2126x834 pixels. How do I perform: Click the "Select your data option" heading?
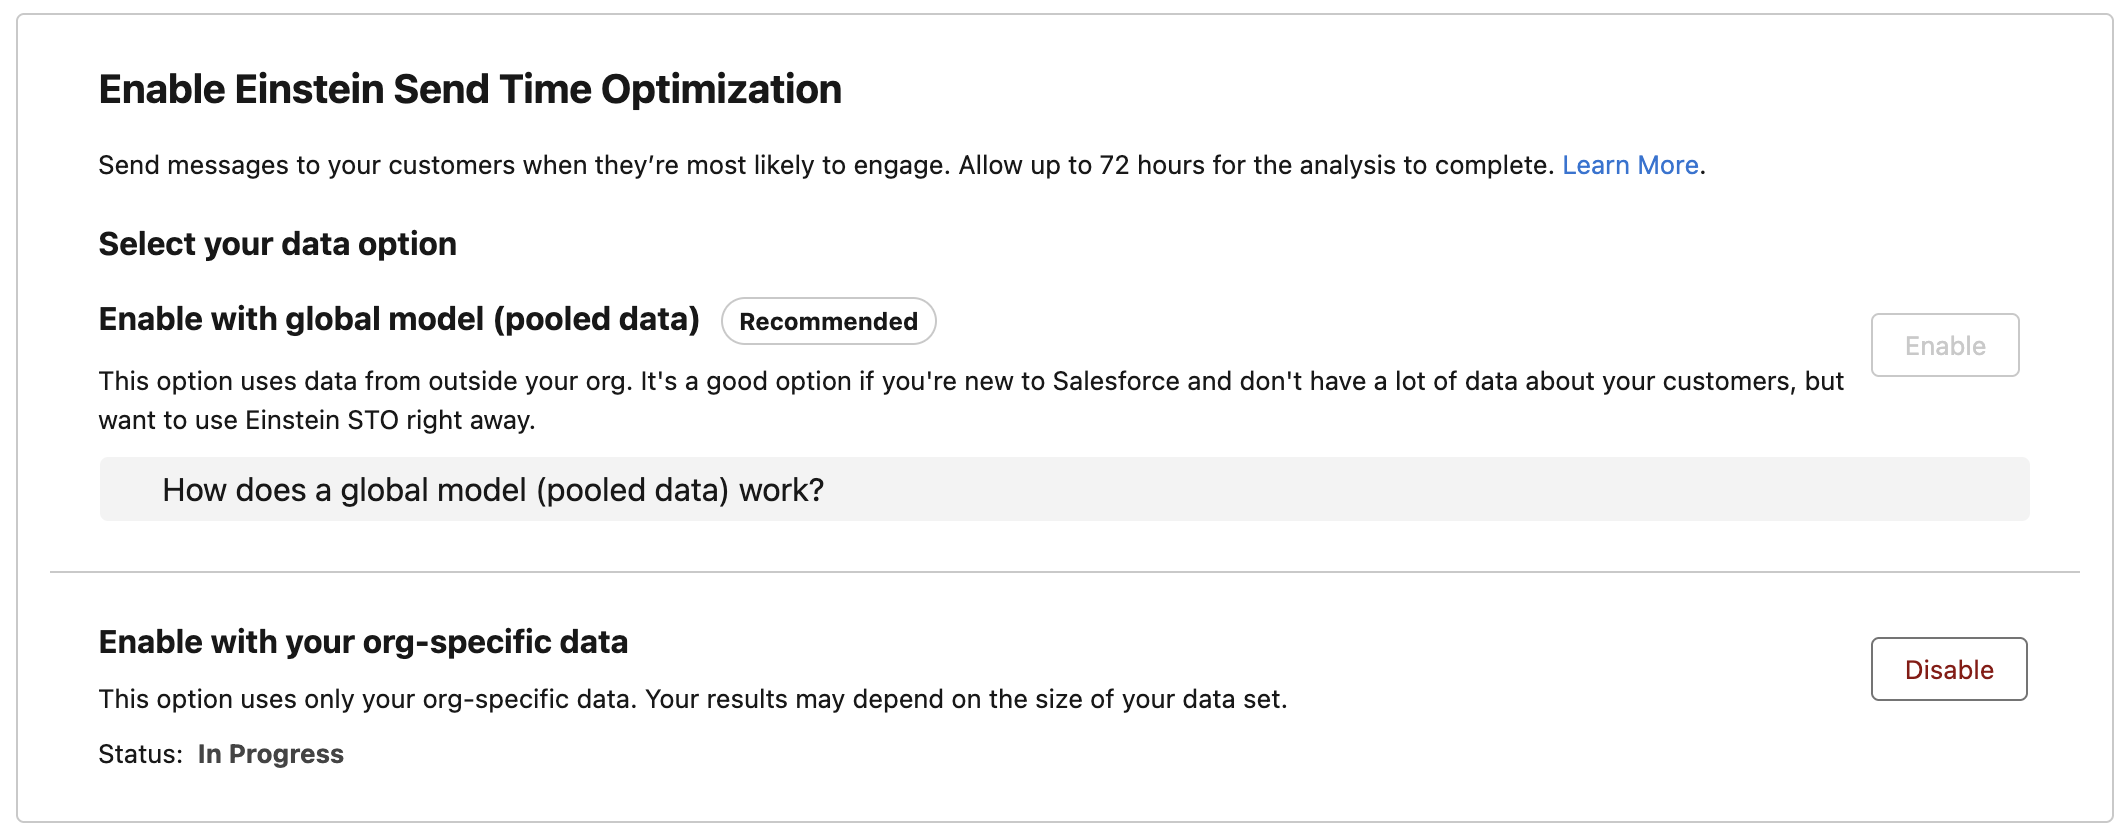click(277, 244)
